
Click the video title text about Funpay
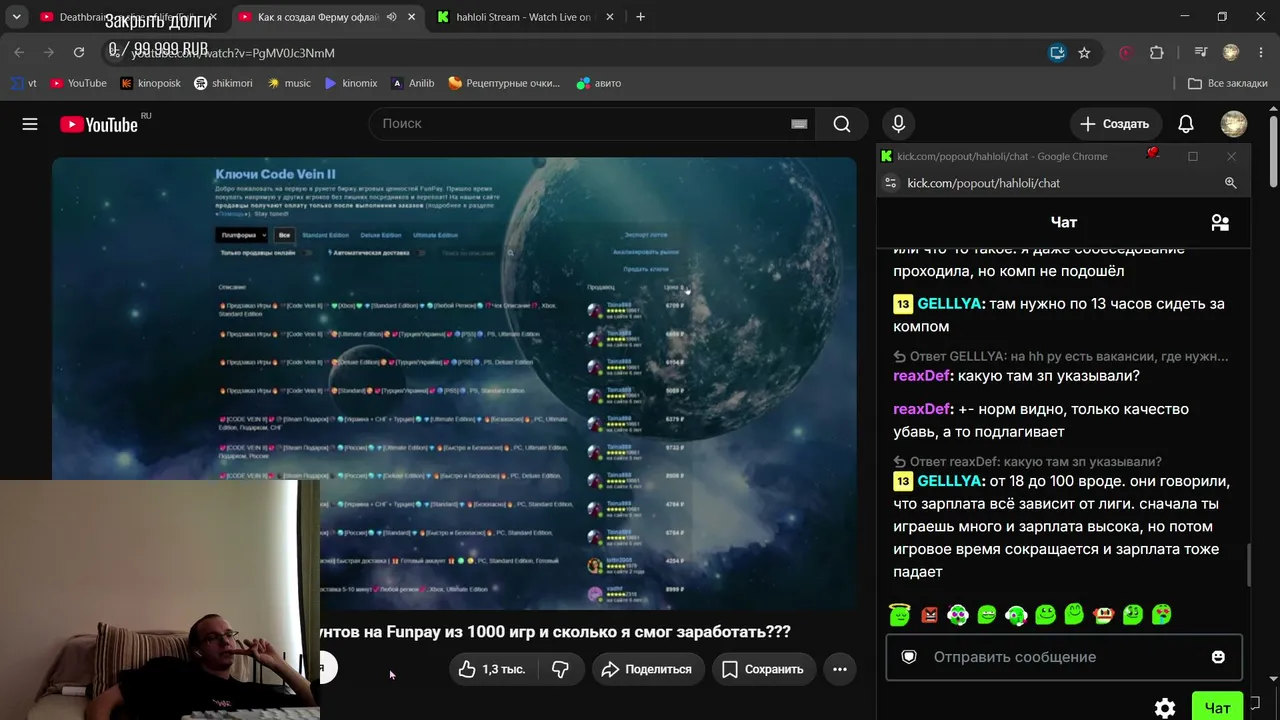(x=555, y=632)
